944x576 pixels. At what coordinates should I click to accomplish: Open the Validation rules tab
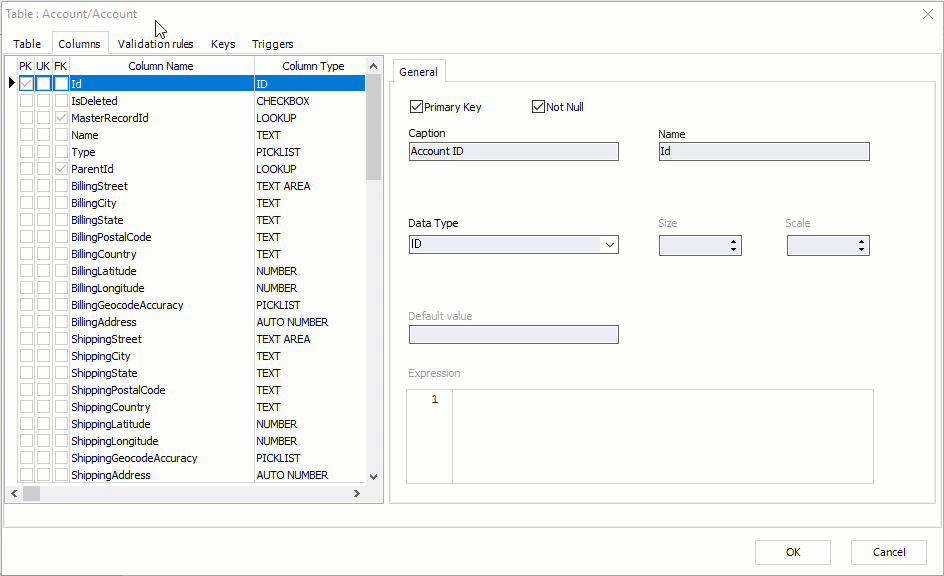coord(155,44)
